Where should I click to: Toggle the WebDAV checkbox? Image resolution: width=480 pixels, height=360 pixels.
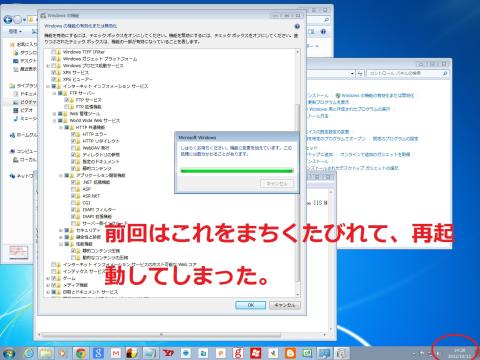[x=73, y=148]
